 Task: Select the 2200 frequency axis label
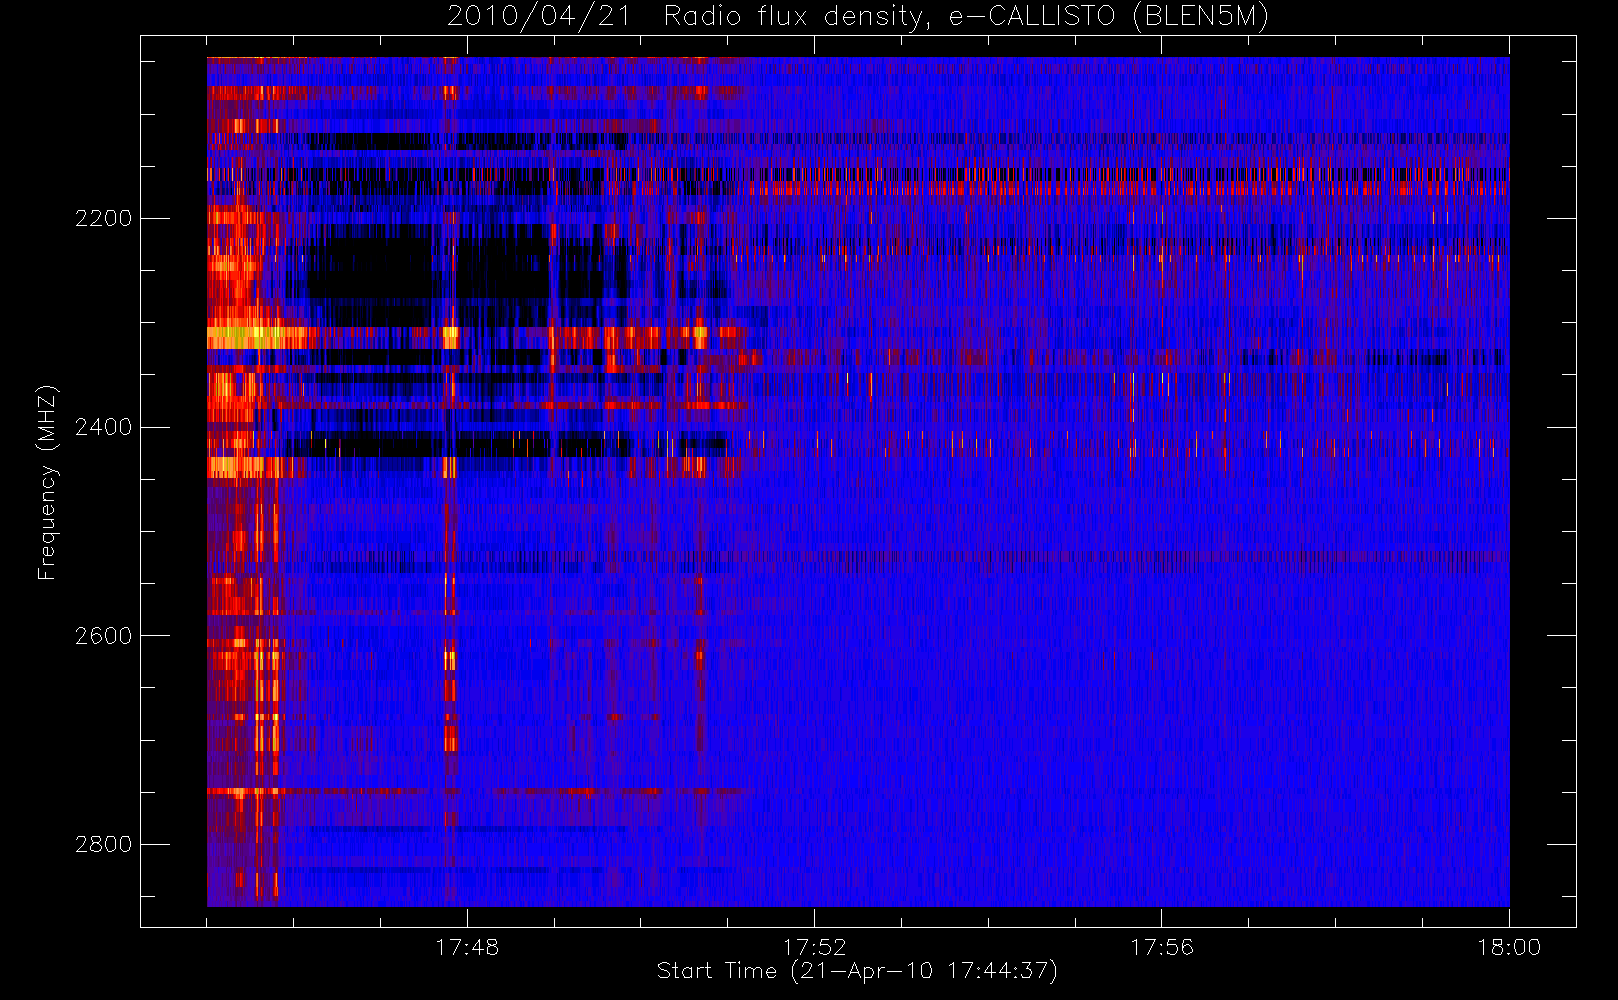103,219
